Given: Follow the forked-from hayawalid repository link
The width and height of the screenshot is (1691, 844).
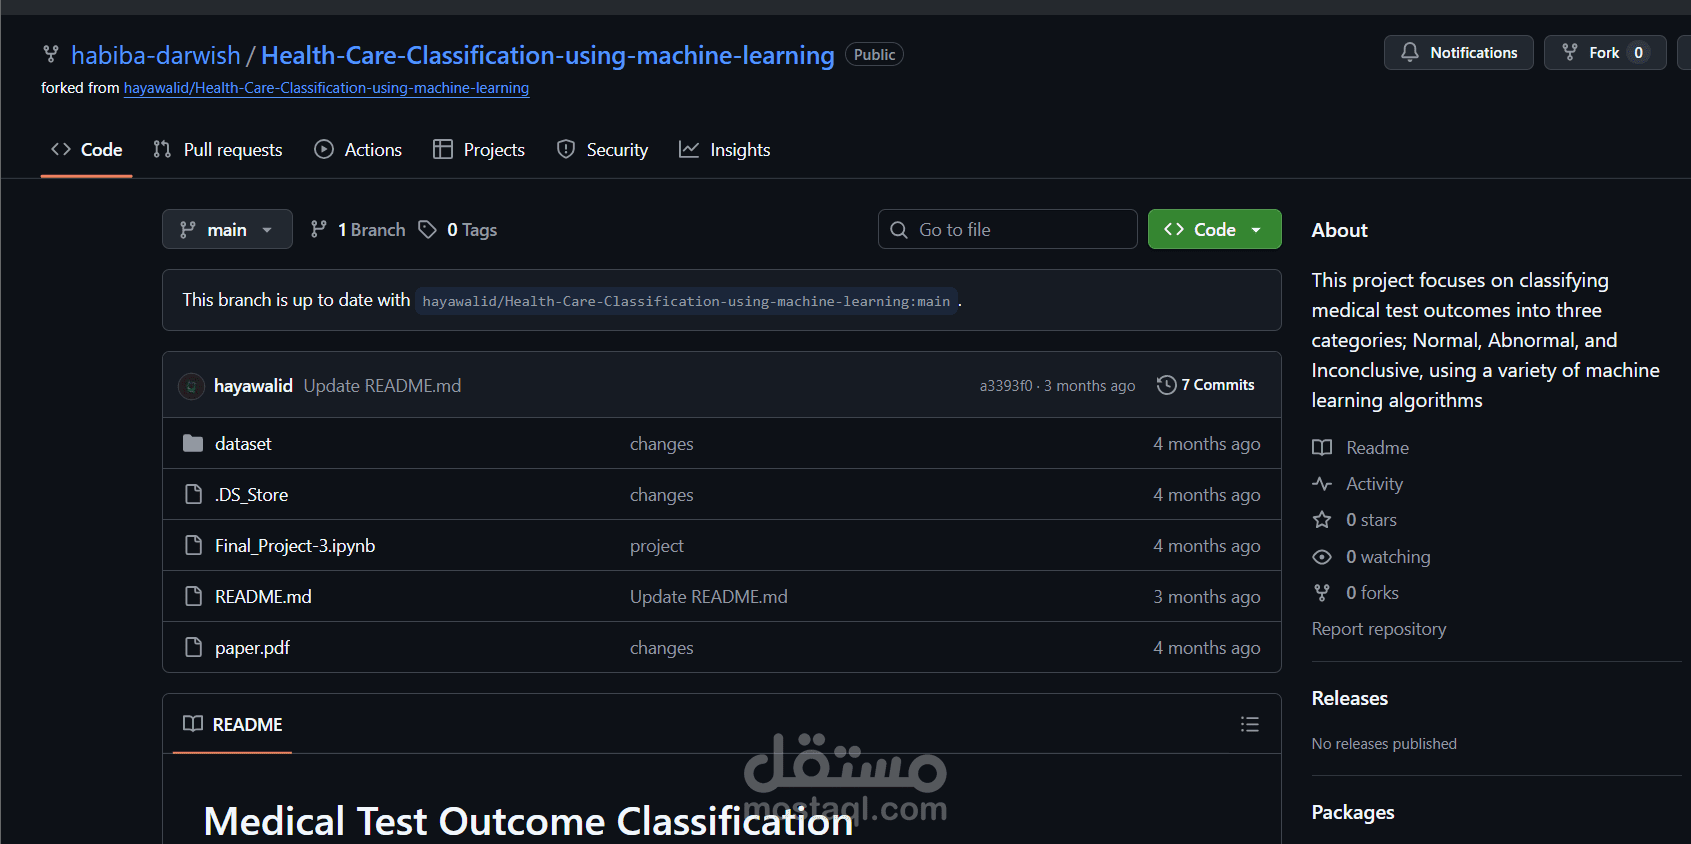Looking at the screenshot, I should (x=326, y=88).
